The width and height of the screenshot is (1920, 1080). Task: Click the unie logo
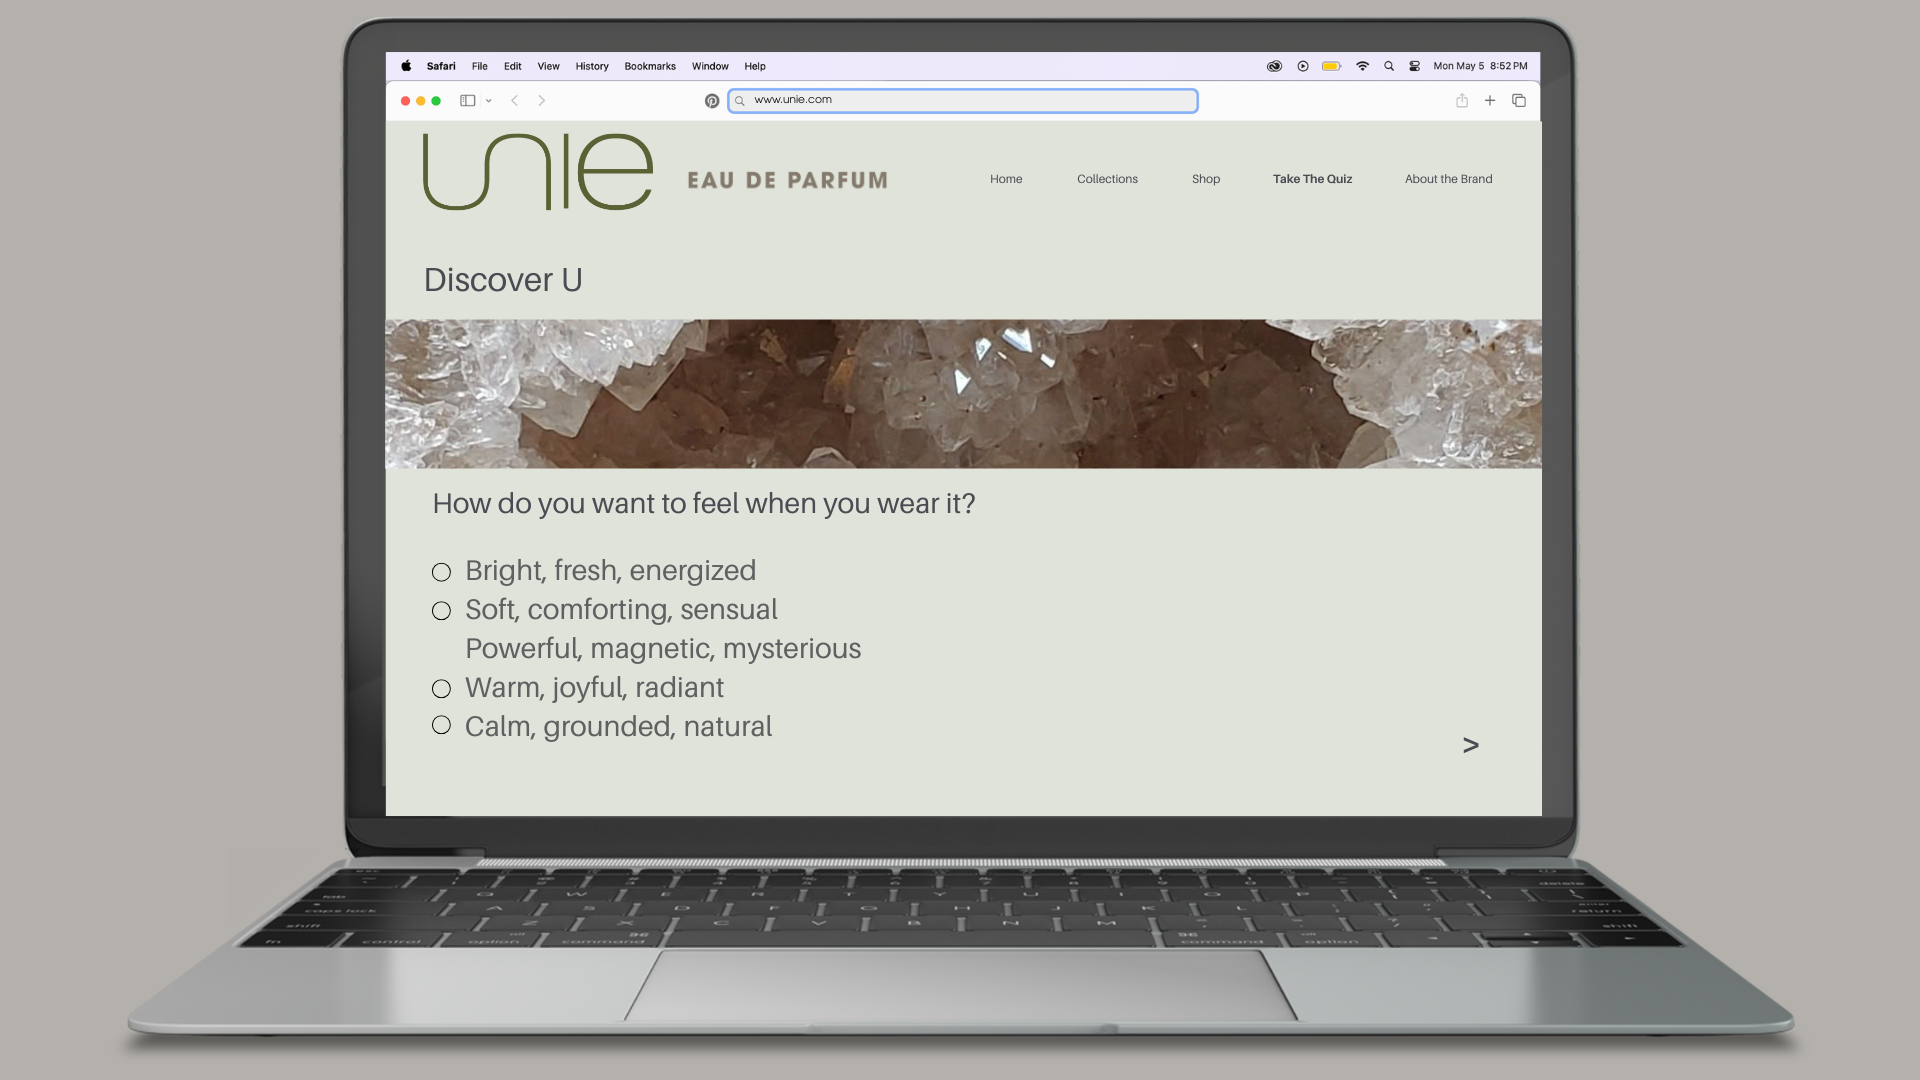click(538, 172)
